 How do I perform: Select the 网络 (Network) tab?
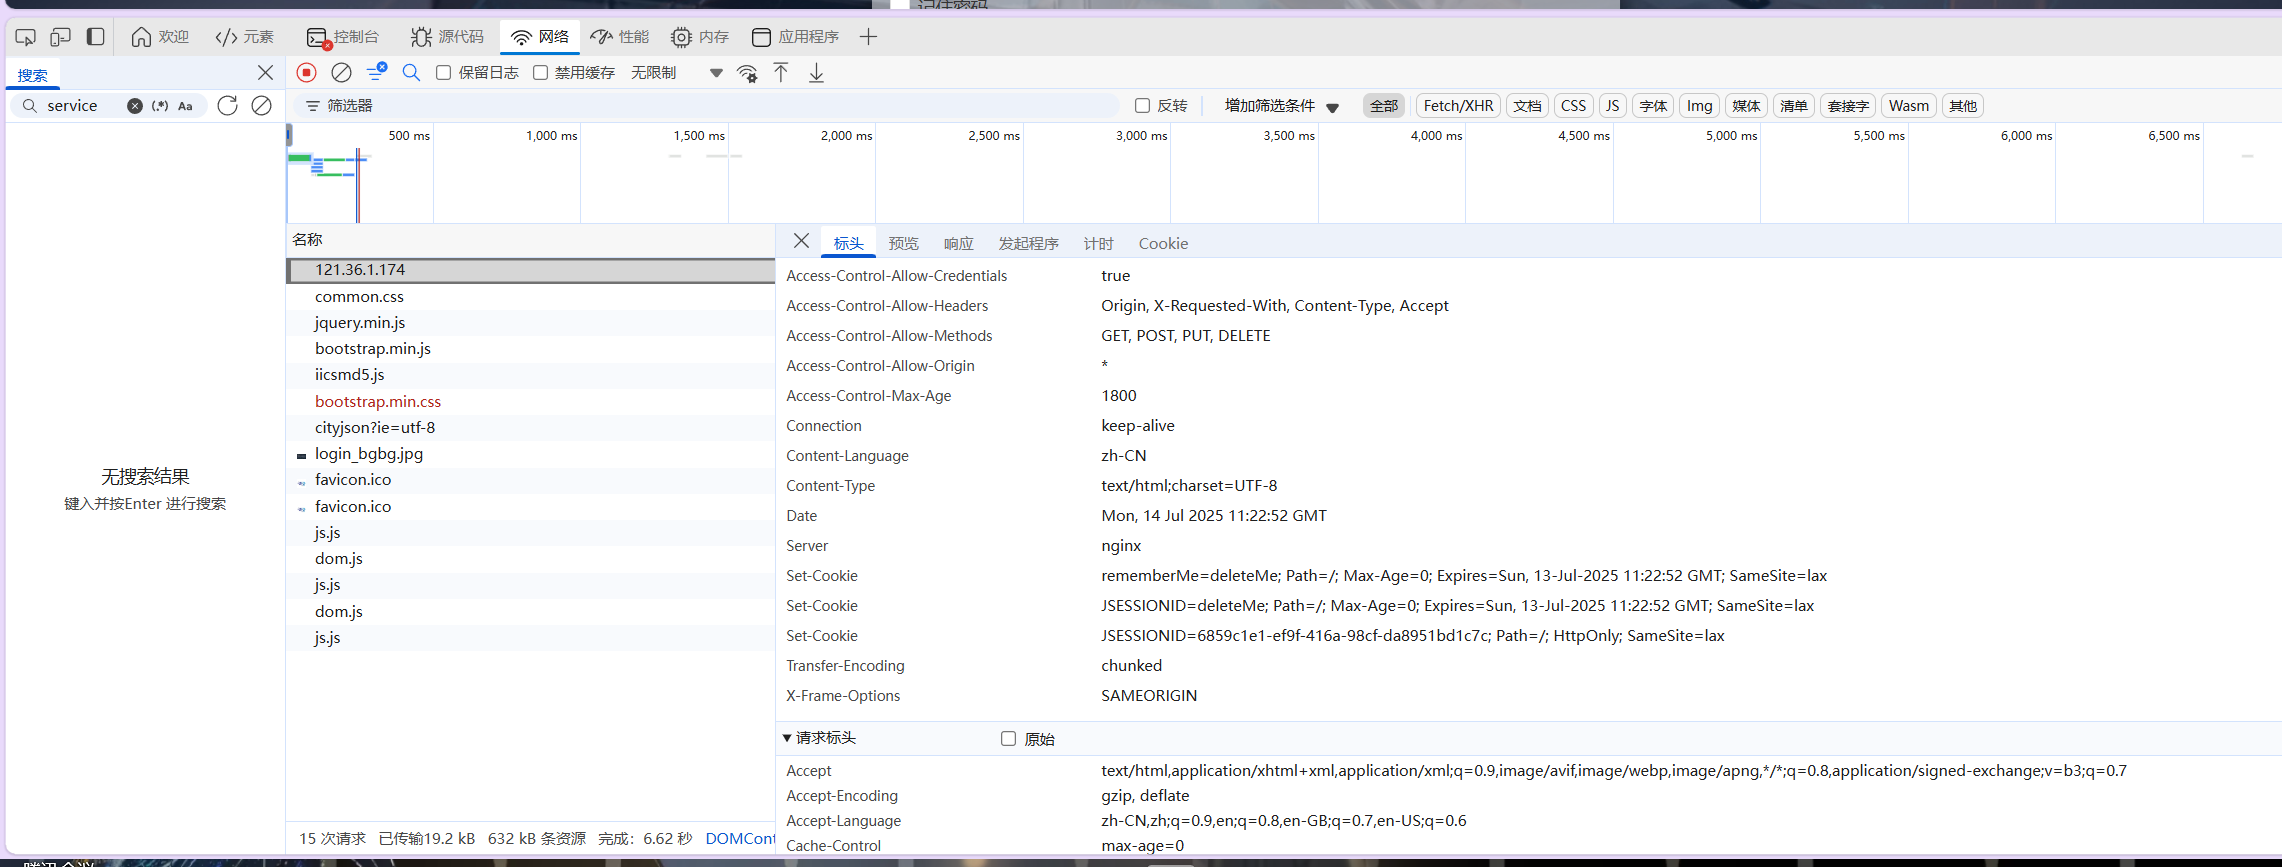pyautogui.click(x=540, y=37)
